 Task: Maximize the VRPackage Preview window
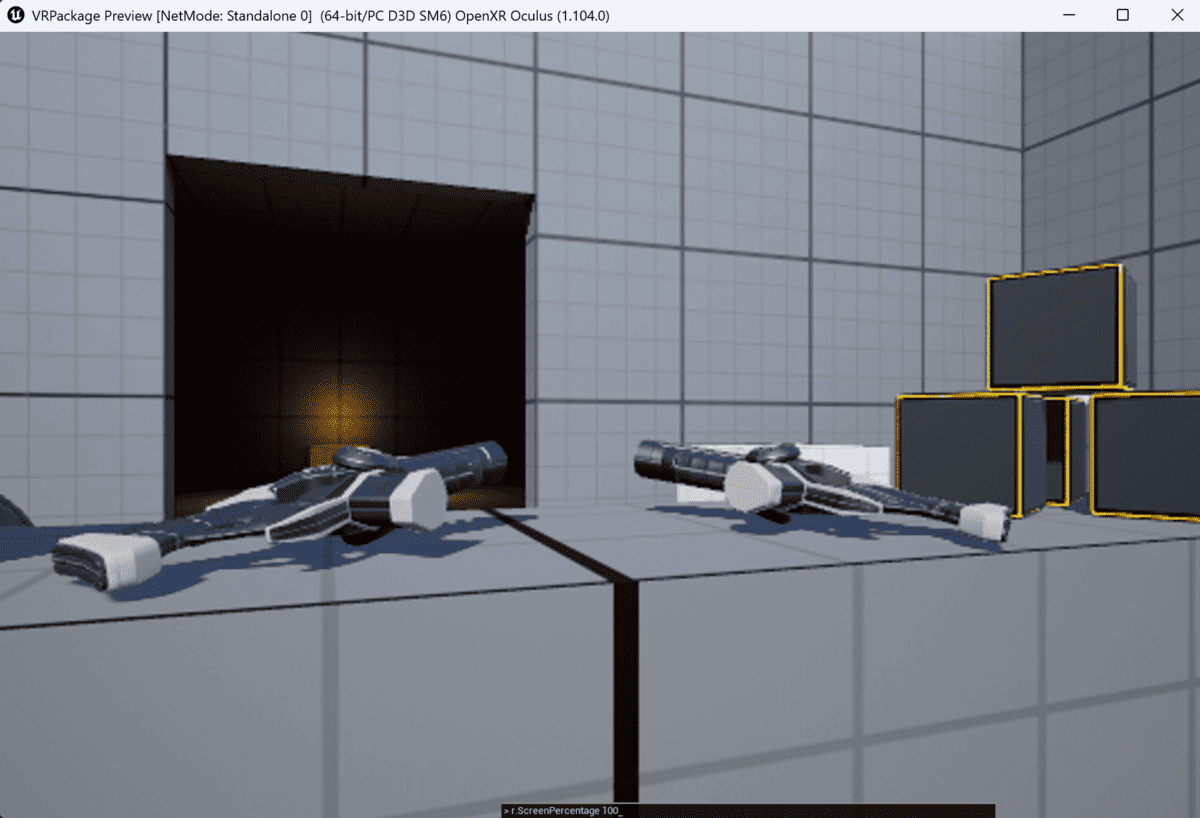point(1122,15)
